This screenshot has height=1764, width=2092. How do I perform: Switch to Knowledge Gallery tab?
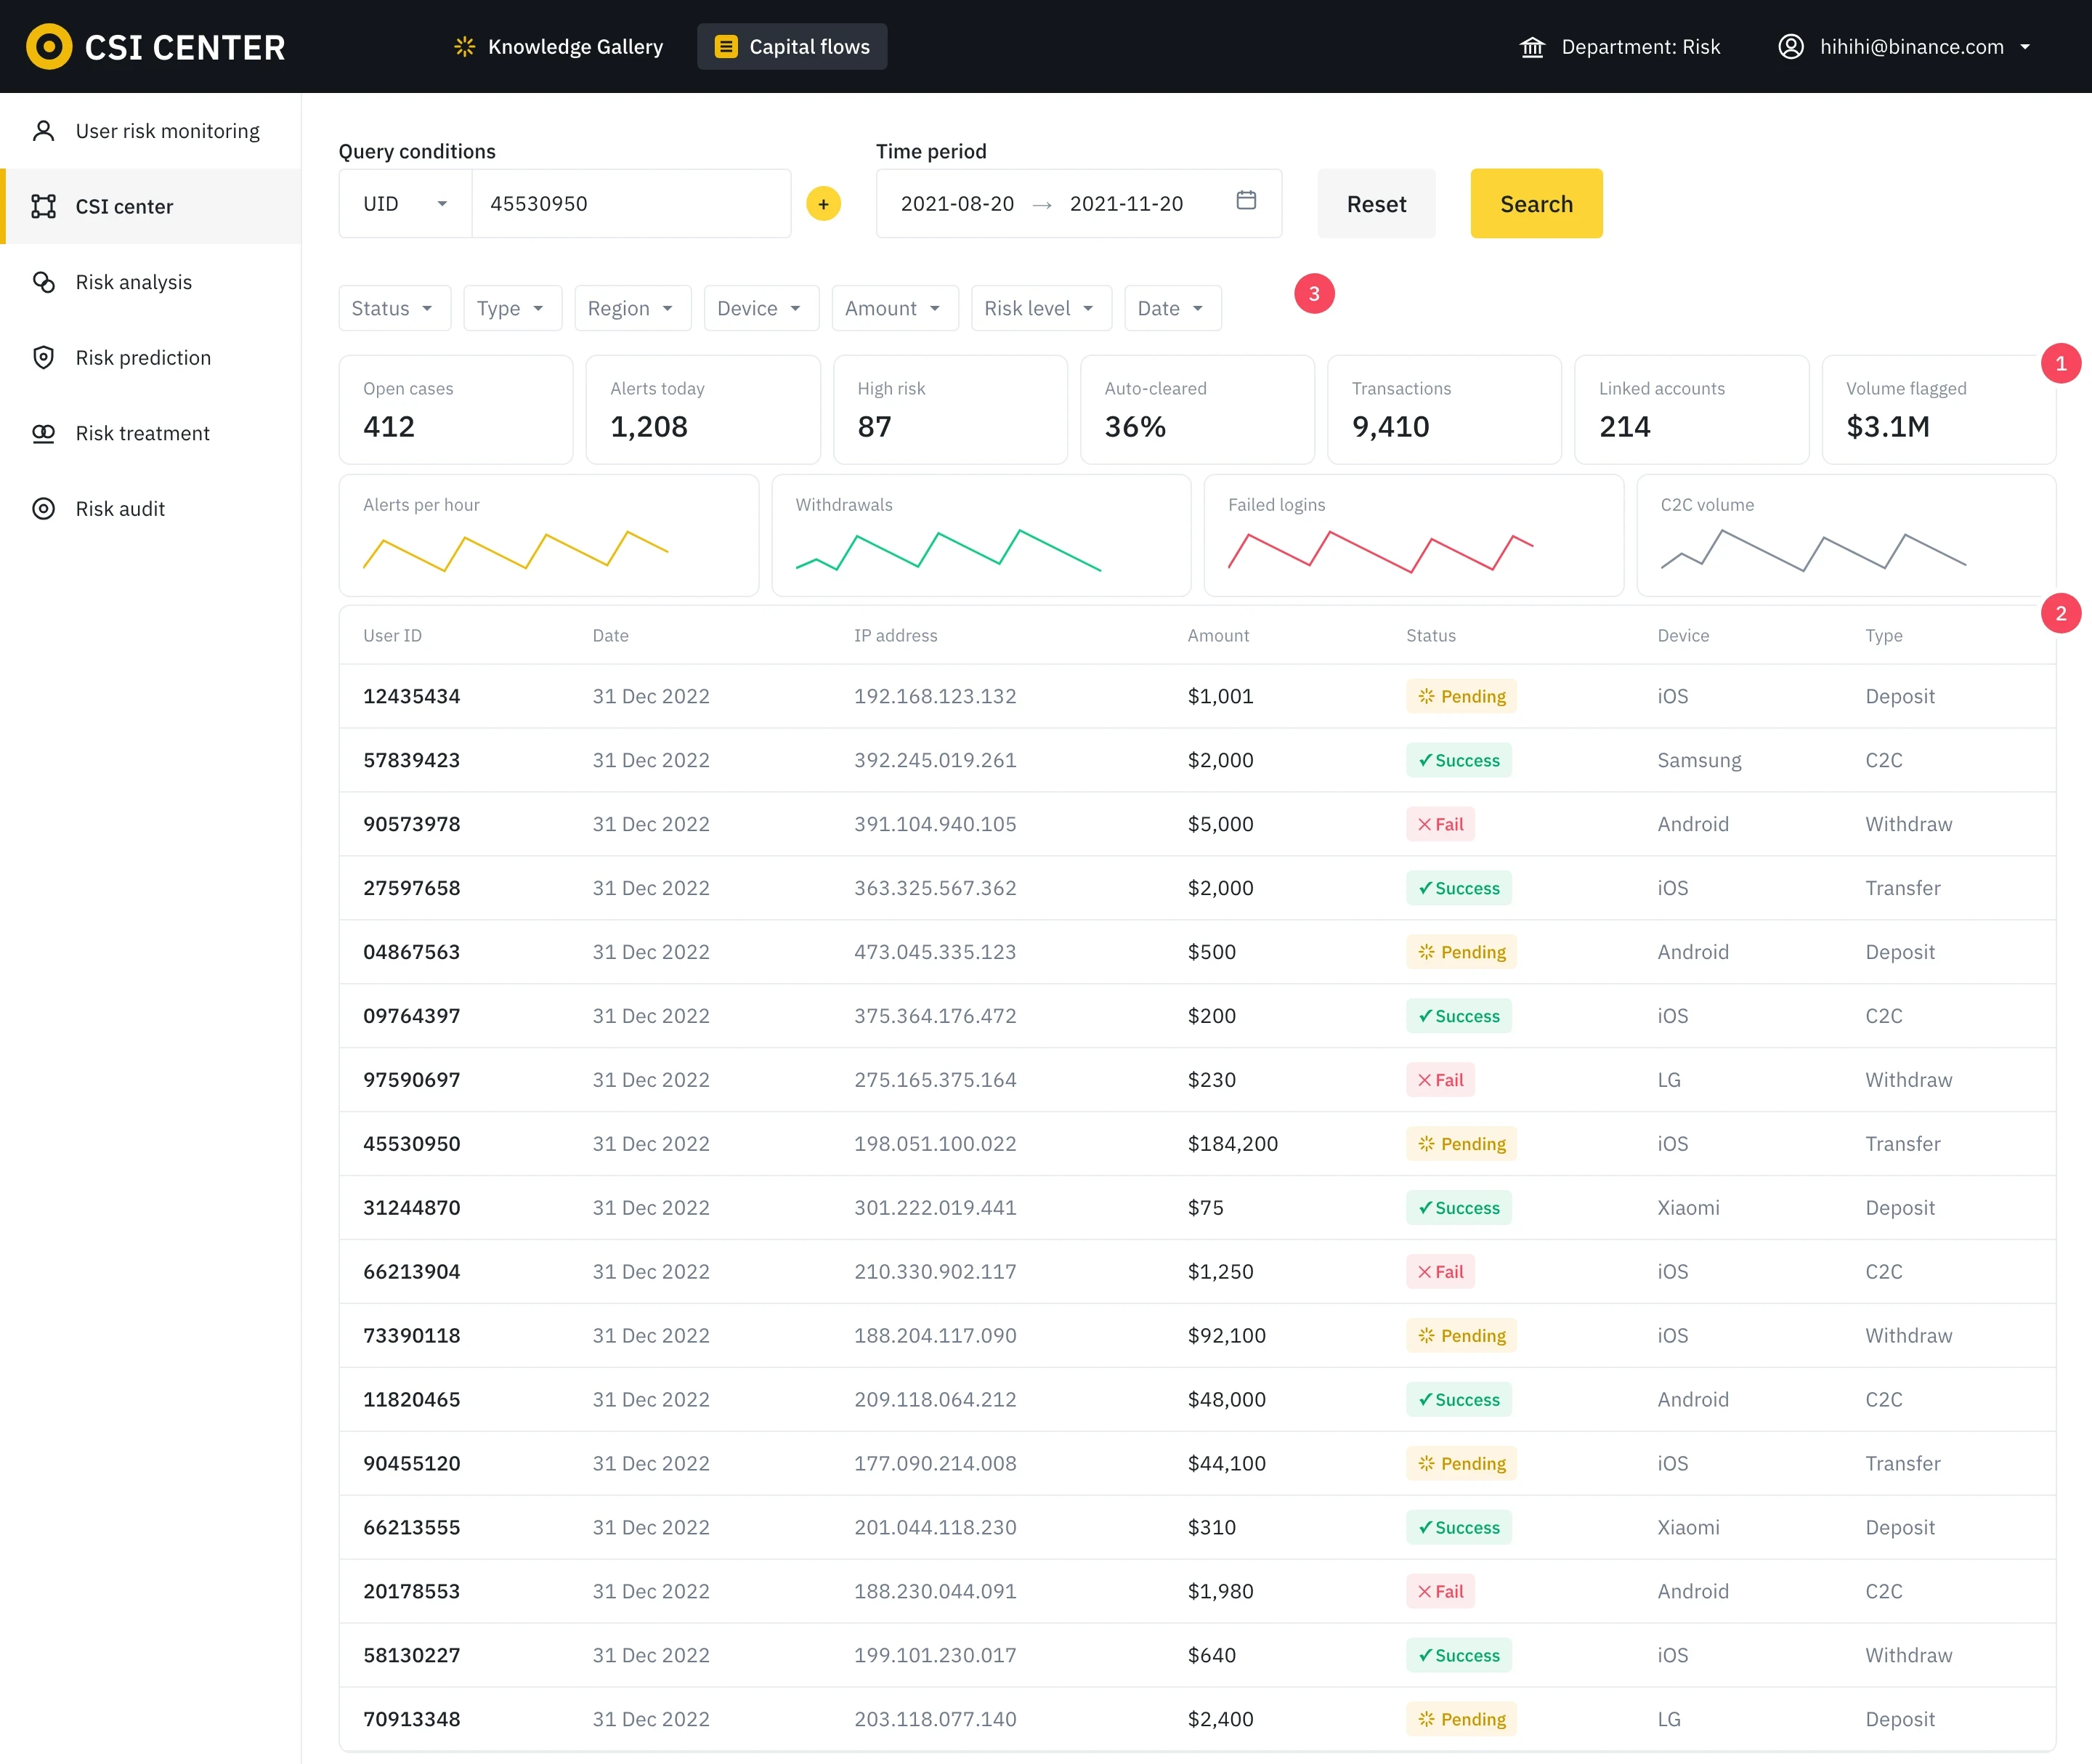coord(559,46)
